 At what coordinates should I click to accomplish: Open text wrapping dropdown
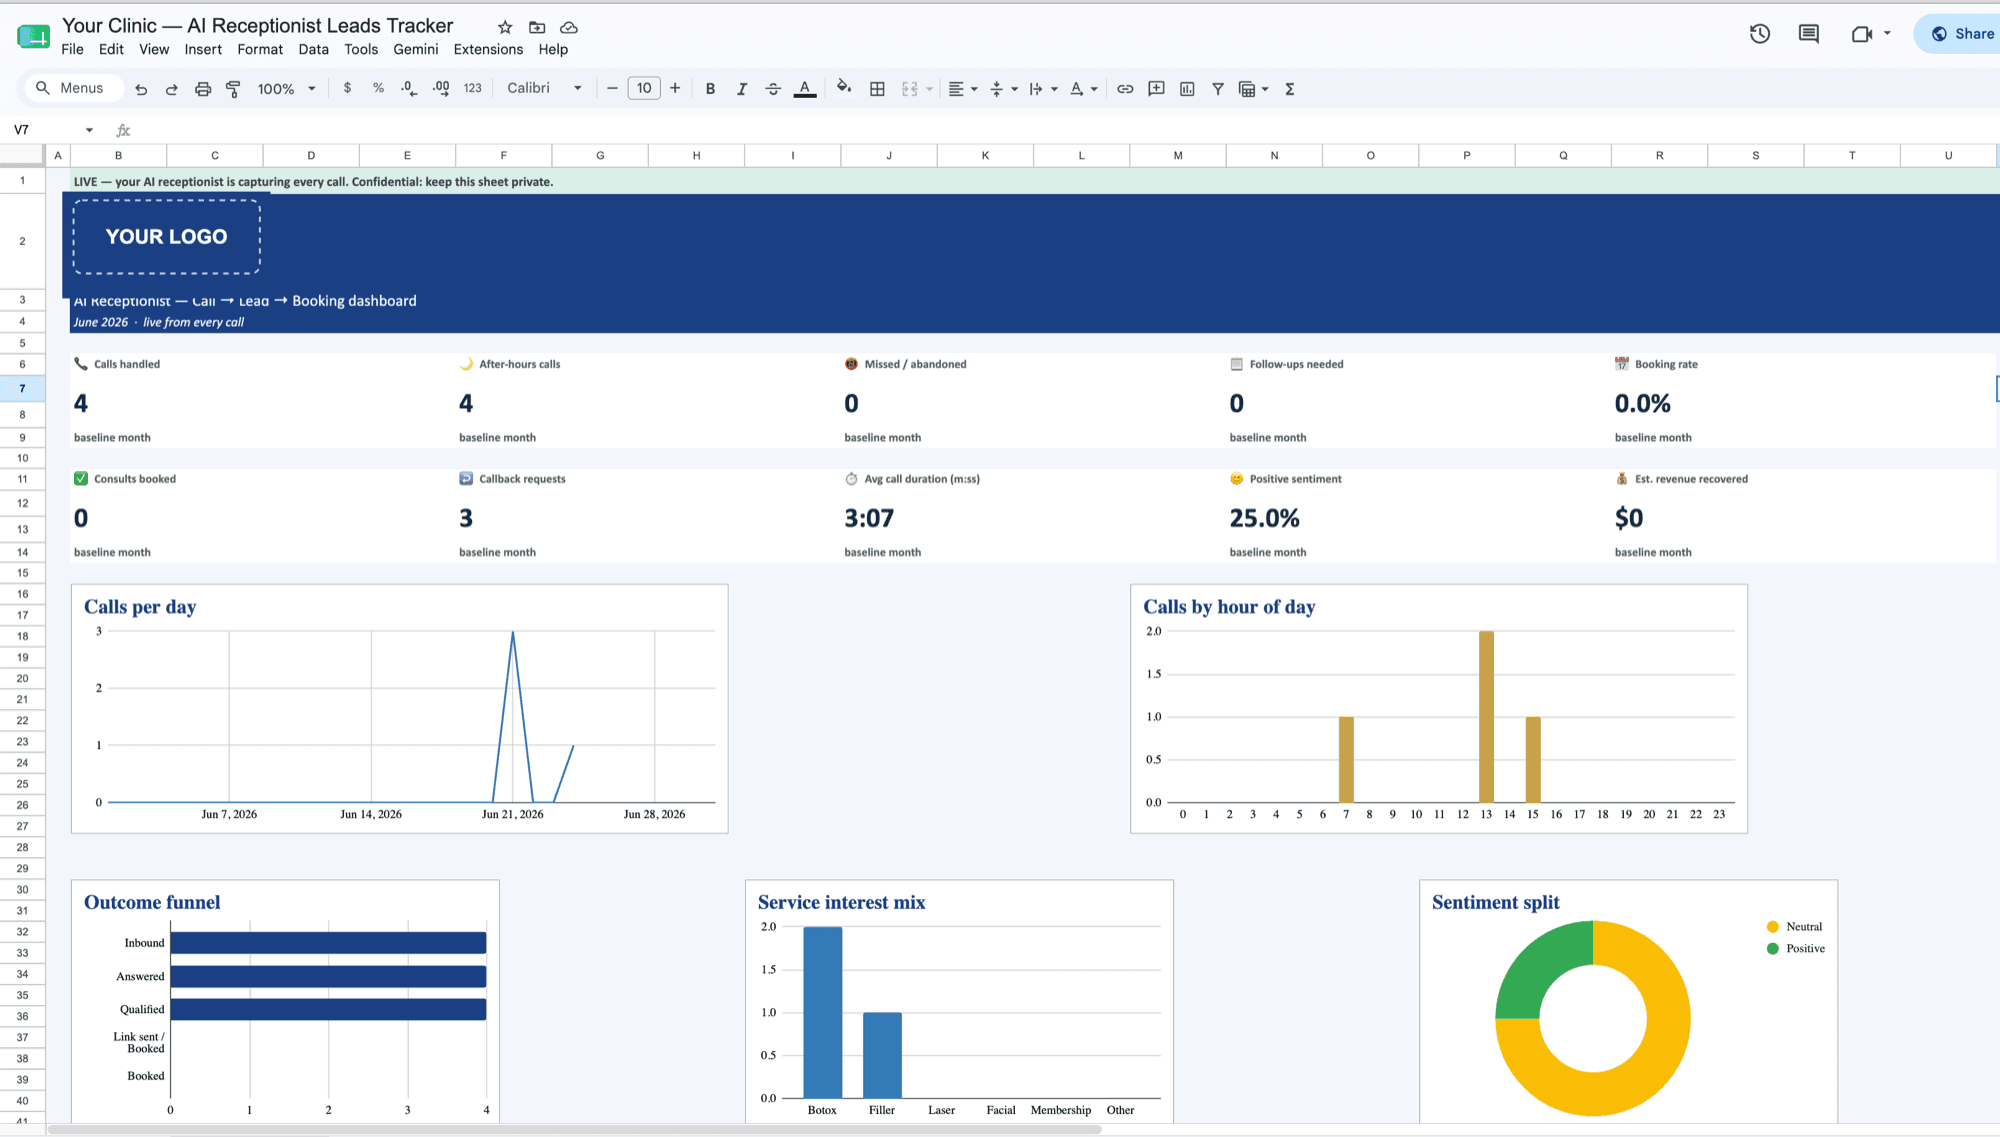tap(1043, 89)
